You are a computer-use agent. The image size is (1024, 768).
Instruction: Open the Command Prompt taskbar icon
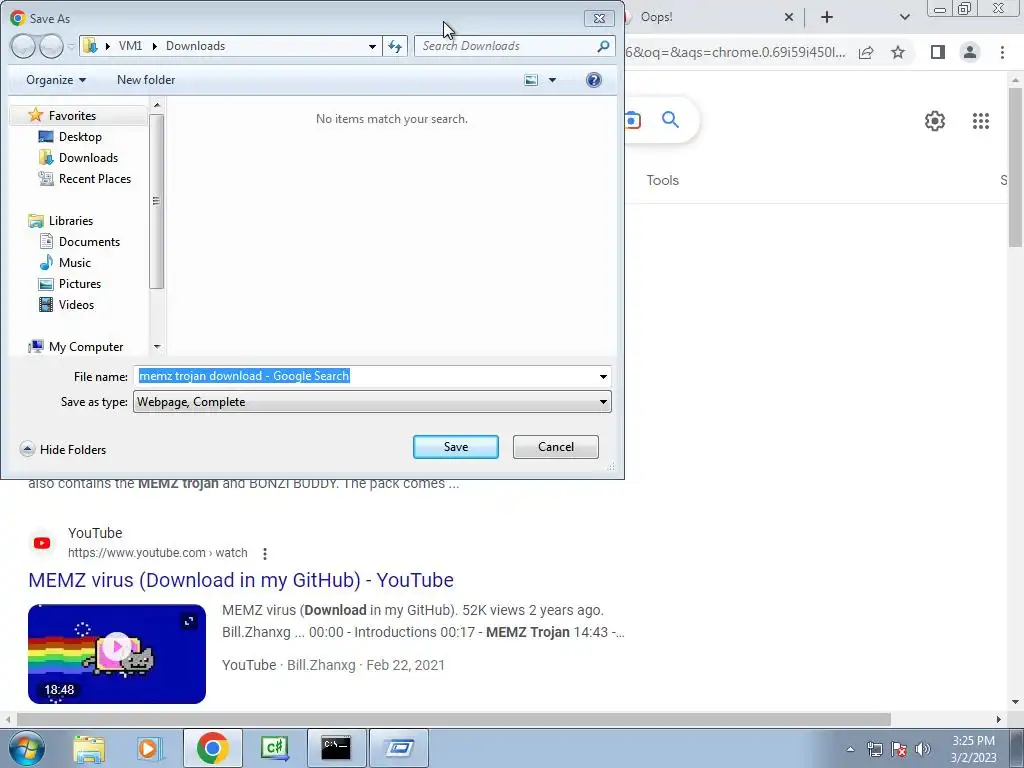pos(336,748)
